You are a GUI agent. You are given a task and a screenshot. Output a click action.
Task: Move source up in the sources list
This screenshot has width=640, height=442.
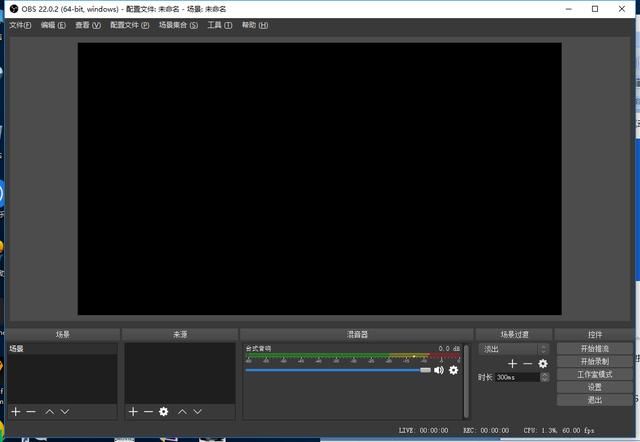(x=182, y=411)
